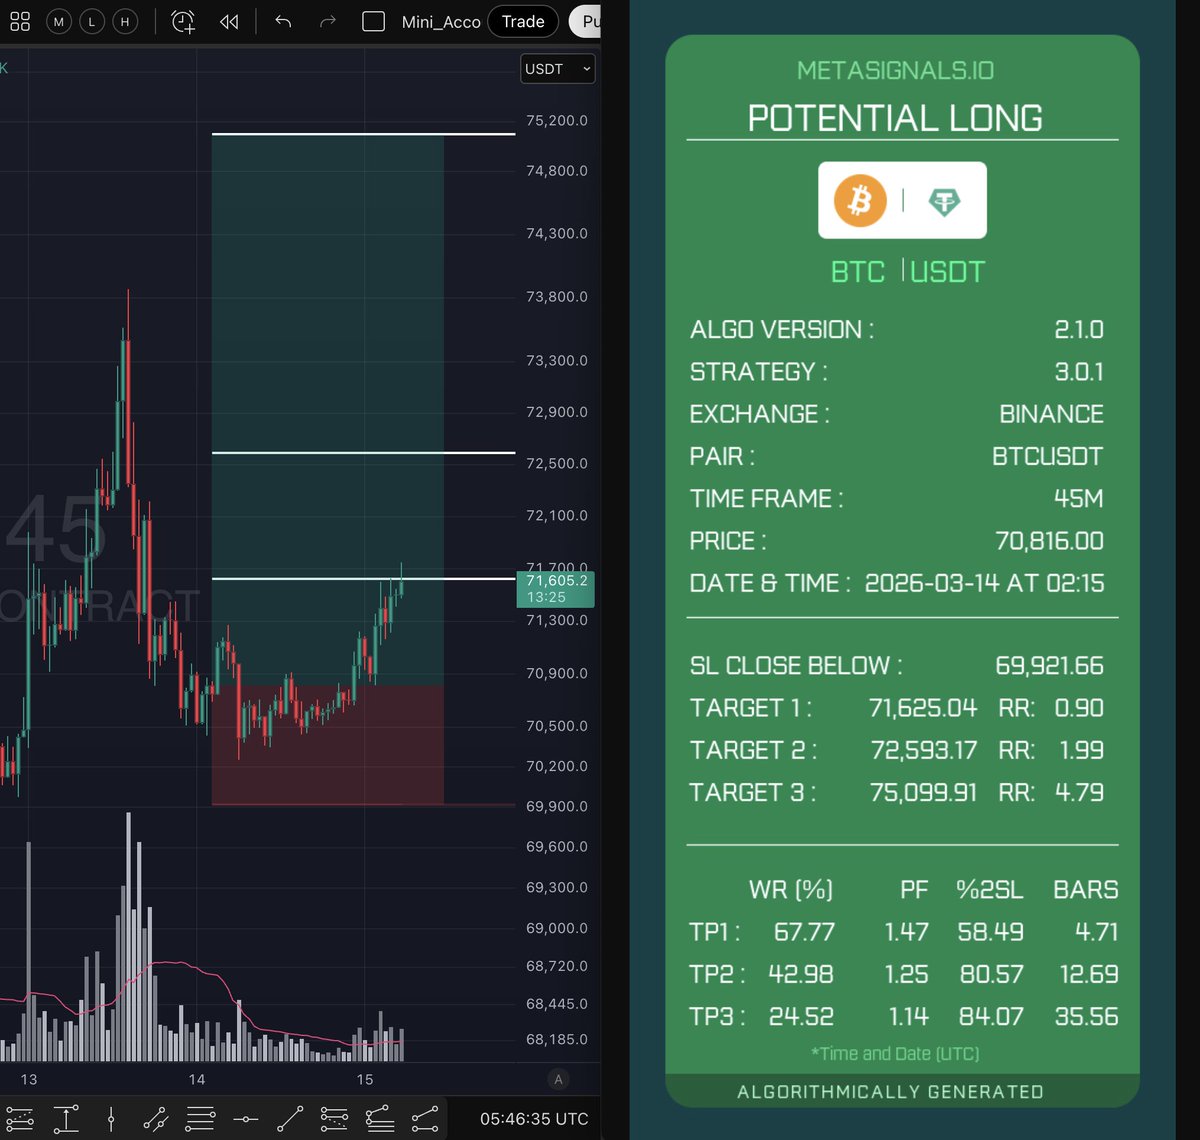Undo the last chart action

click(x=283, y=21)
